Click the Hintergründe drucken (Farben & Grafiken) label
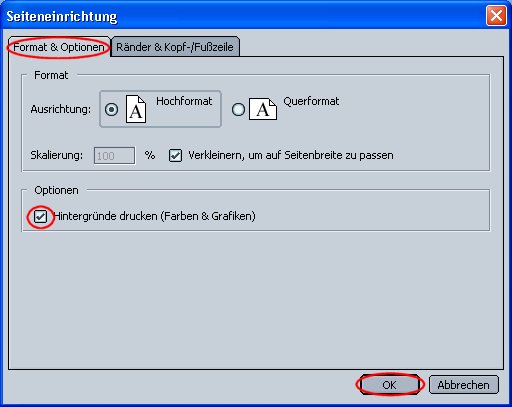The width and height of the screenshot is (512, 407). pyautogui.click(x=154, y=216)
